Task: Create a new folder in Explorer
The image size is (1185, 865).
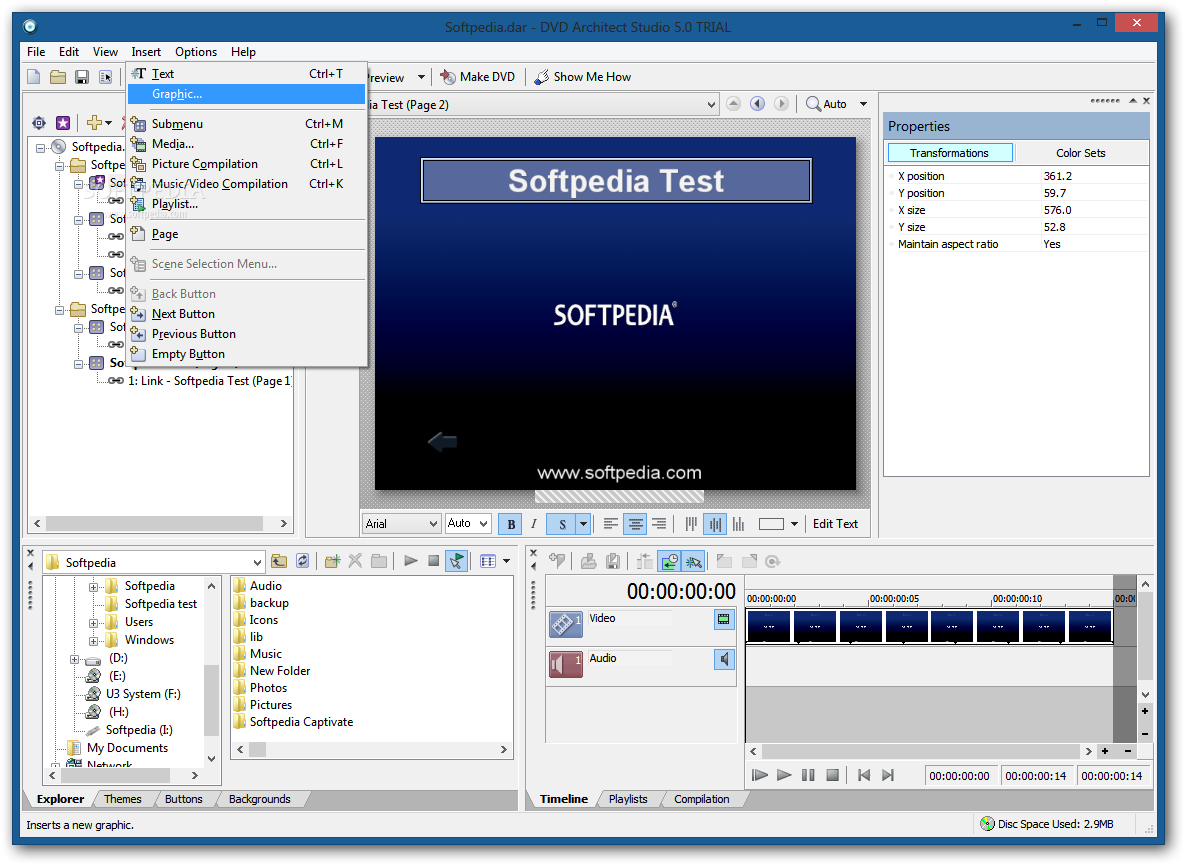Action: 332,561
